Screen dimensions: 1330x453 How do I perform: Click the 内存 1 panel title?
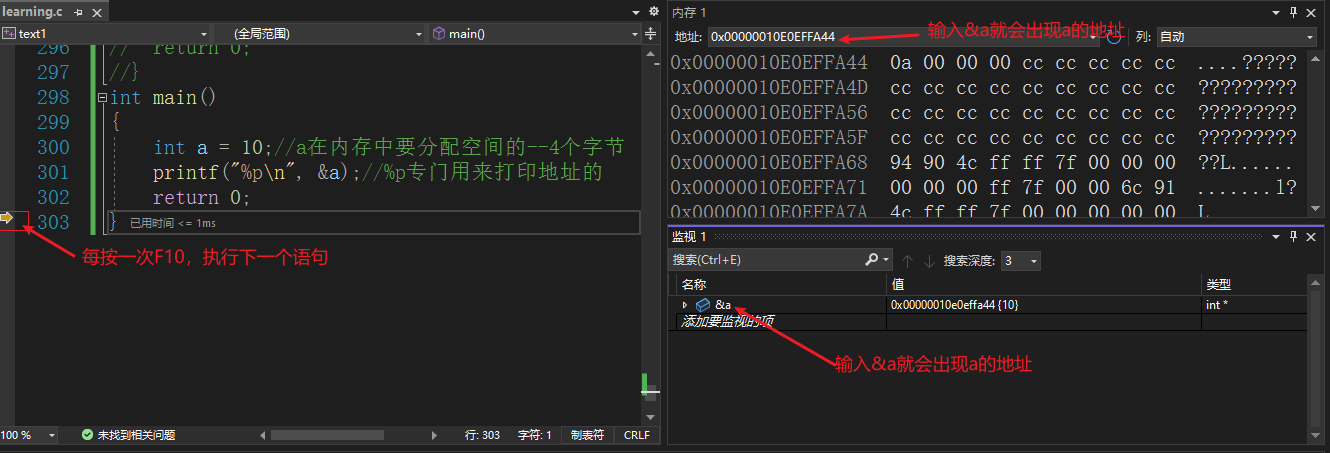(x=689, y=12)
